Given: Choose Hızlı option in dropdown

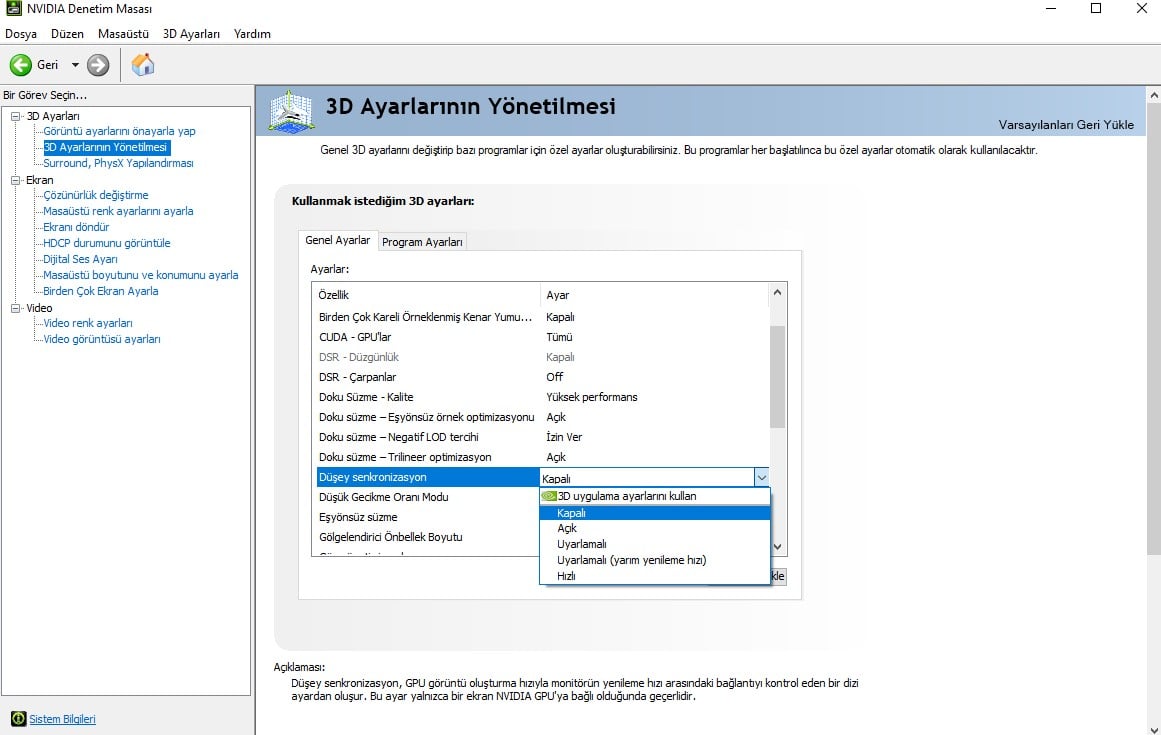Looking at the screenshot, I should (655, 576).
